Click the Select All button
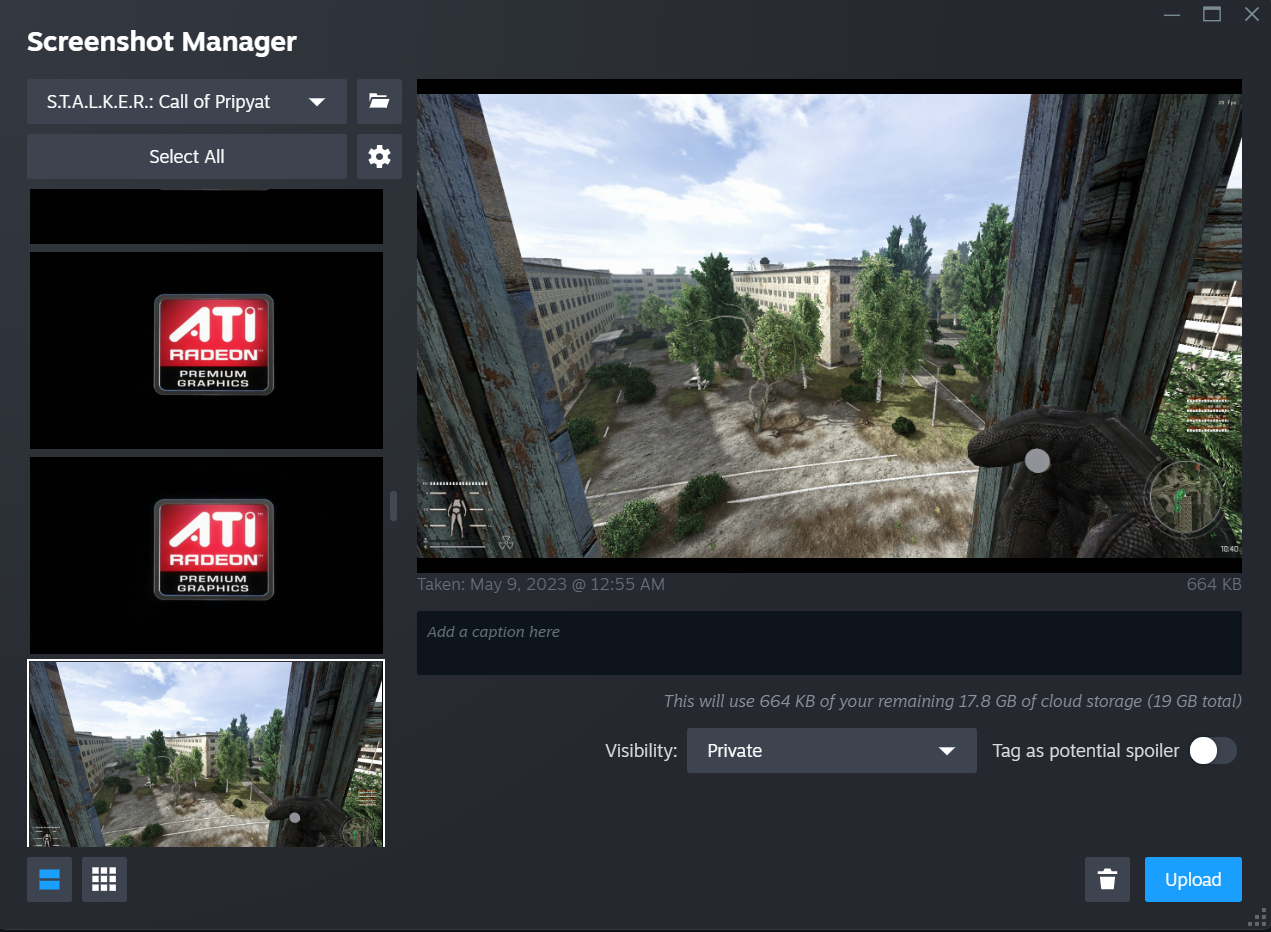The image size is (1271, 932). 187,156
